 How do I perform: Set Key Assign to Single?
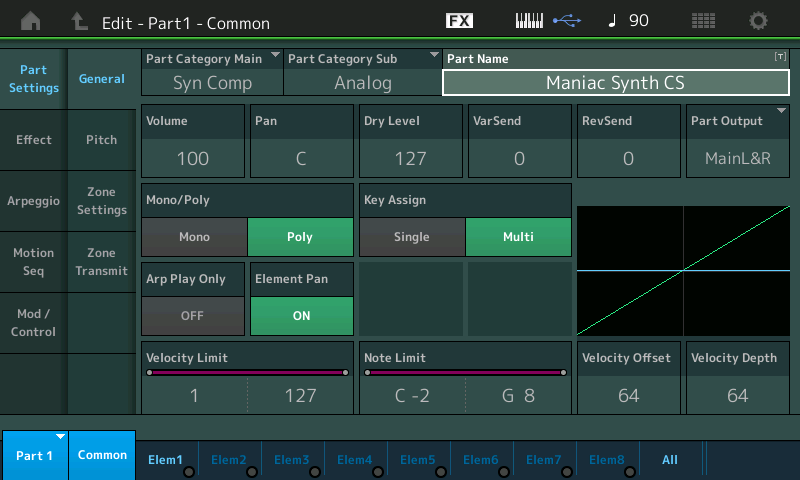(411, 237)
